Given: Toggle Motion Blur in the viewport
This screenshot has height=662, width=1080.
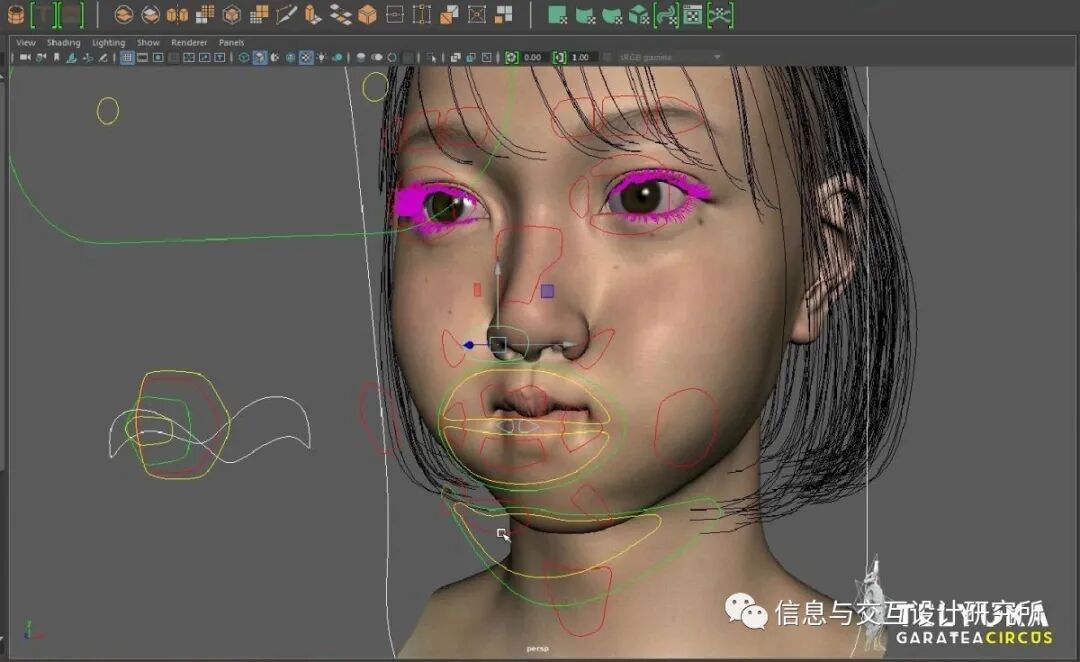Looking at the screenshot, I should (x=377, y=57).
